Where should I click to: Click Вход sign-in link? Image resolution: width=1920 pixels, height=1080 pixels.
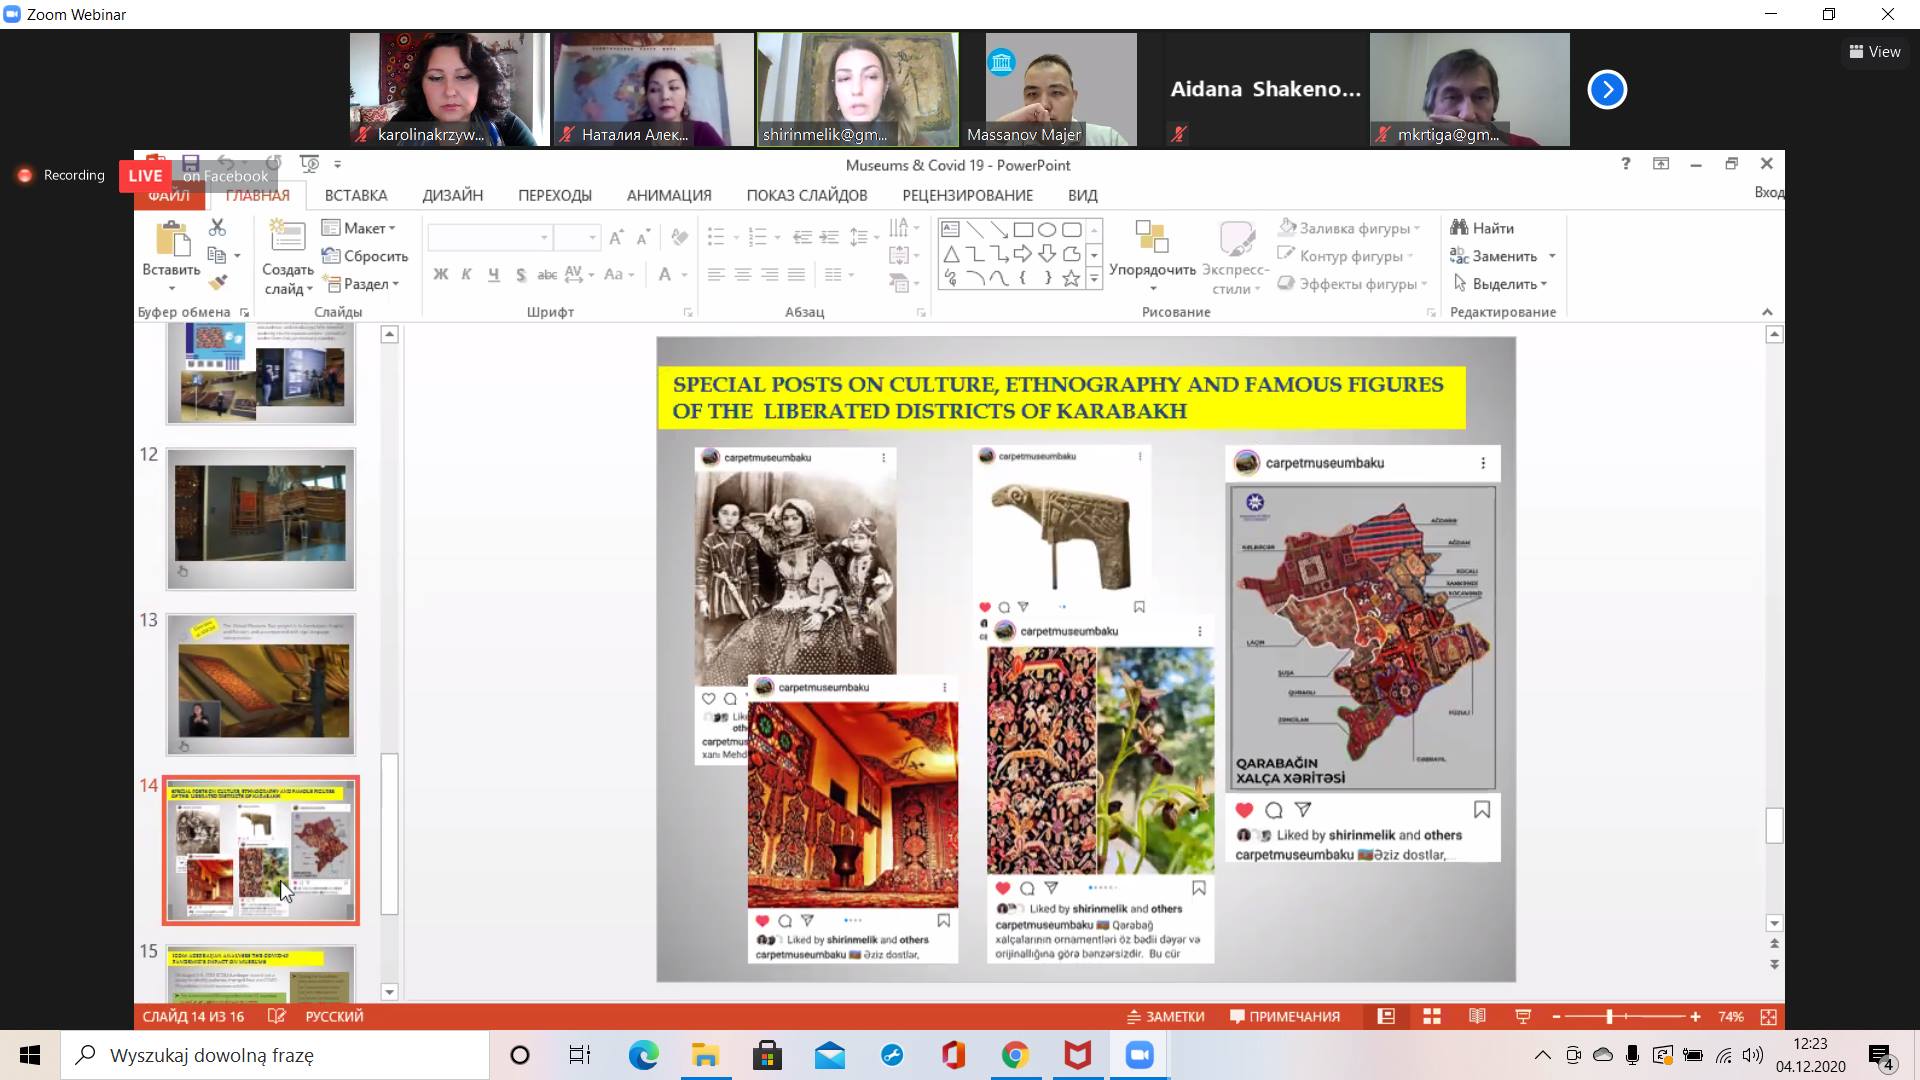[x=1769, y=192]
